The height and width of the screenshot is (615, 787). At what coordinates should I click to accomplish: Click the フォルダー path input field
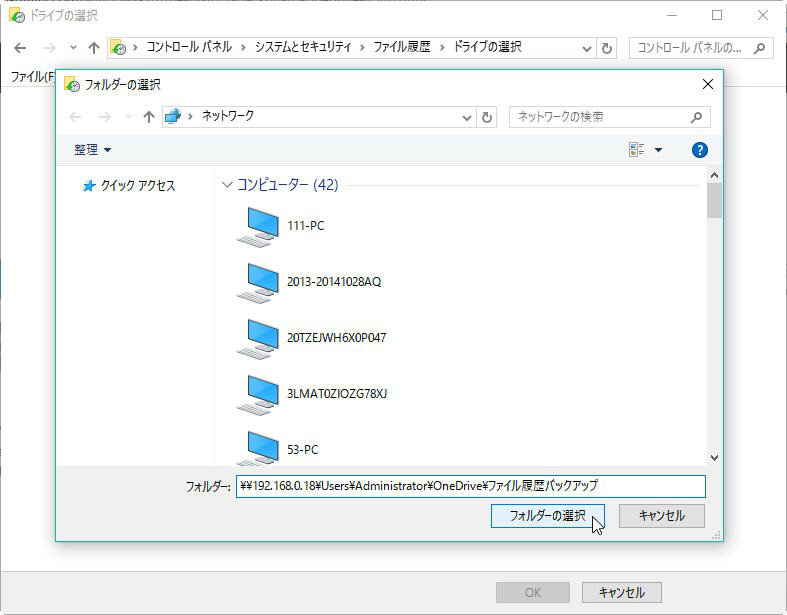pyautogui.click(x=471, y=486)
